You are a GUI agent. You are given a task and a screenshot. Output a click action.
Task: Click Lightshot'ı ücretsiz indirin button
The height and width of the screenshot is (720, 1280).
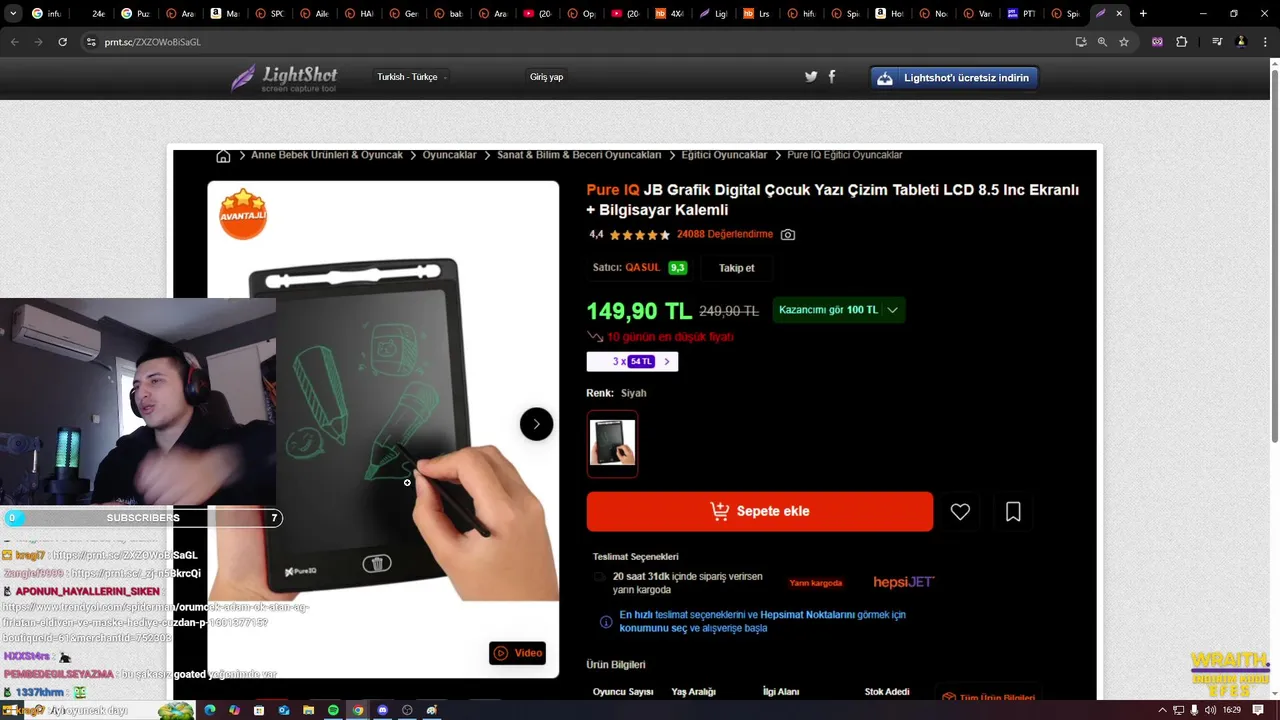click(954, 78)
